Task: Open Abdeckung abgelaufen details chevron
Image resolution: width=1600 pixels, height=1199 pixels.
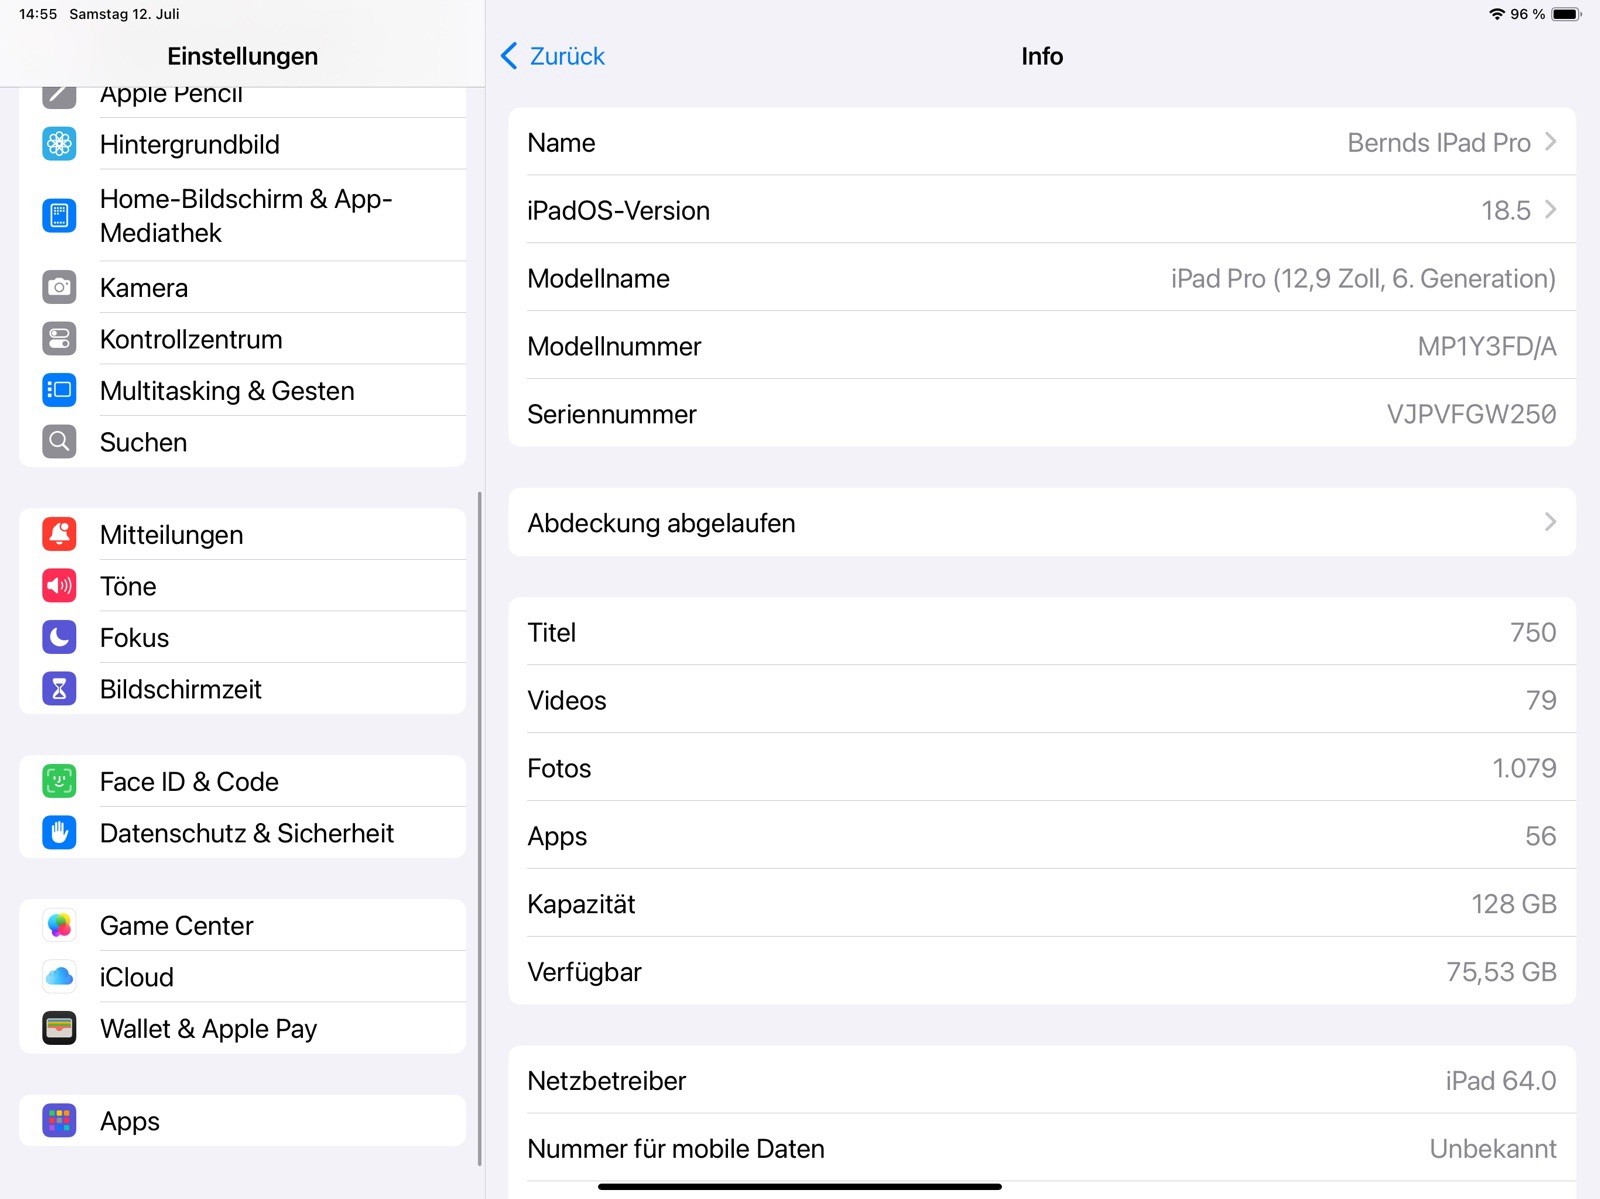Action: 1550,522
